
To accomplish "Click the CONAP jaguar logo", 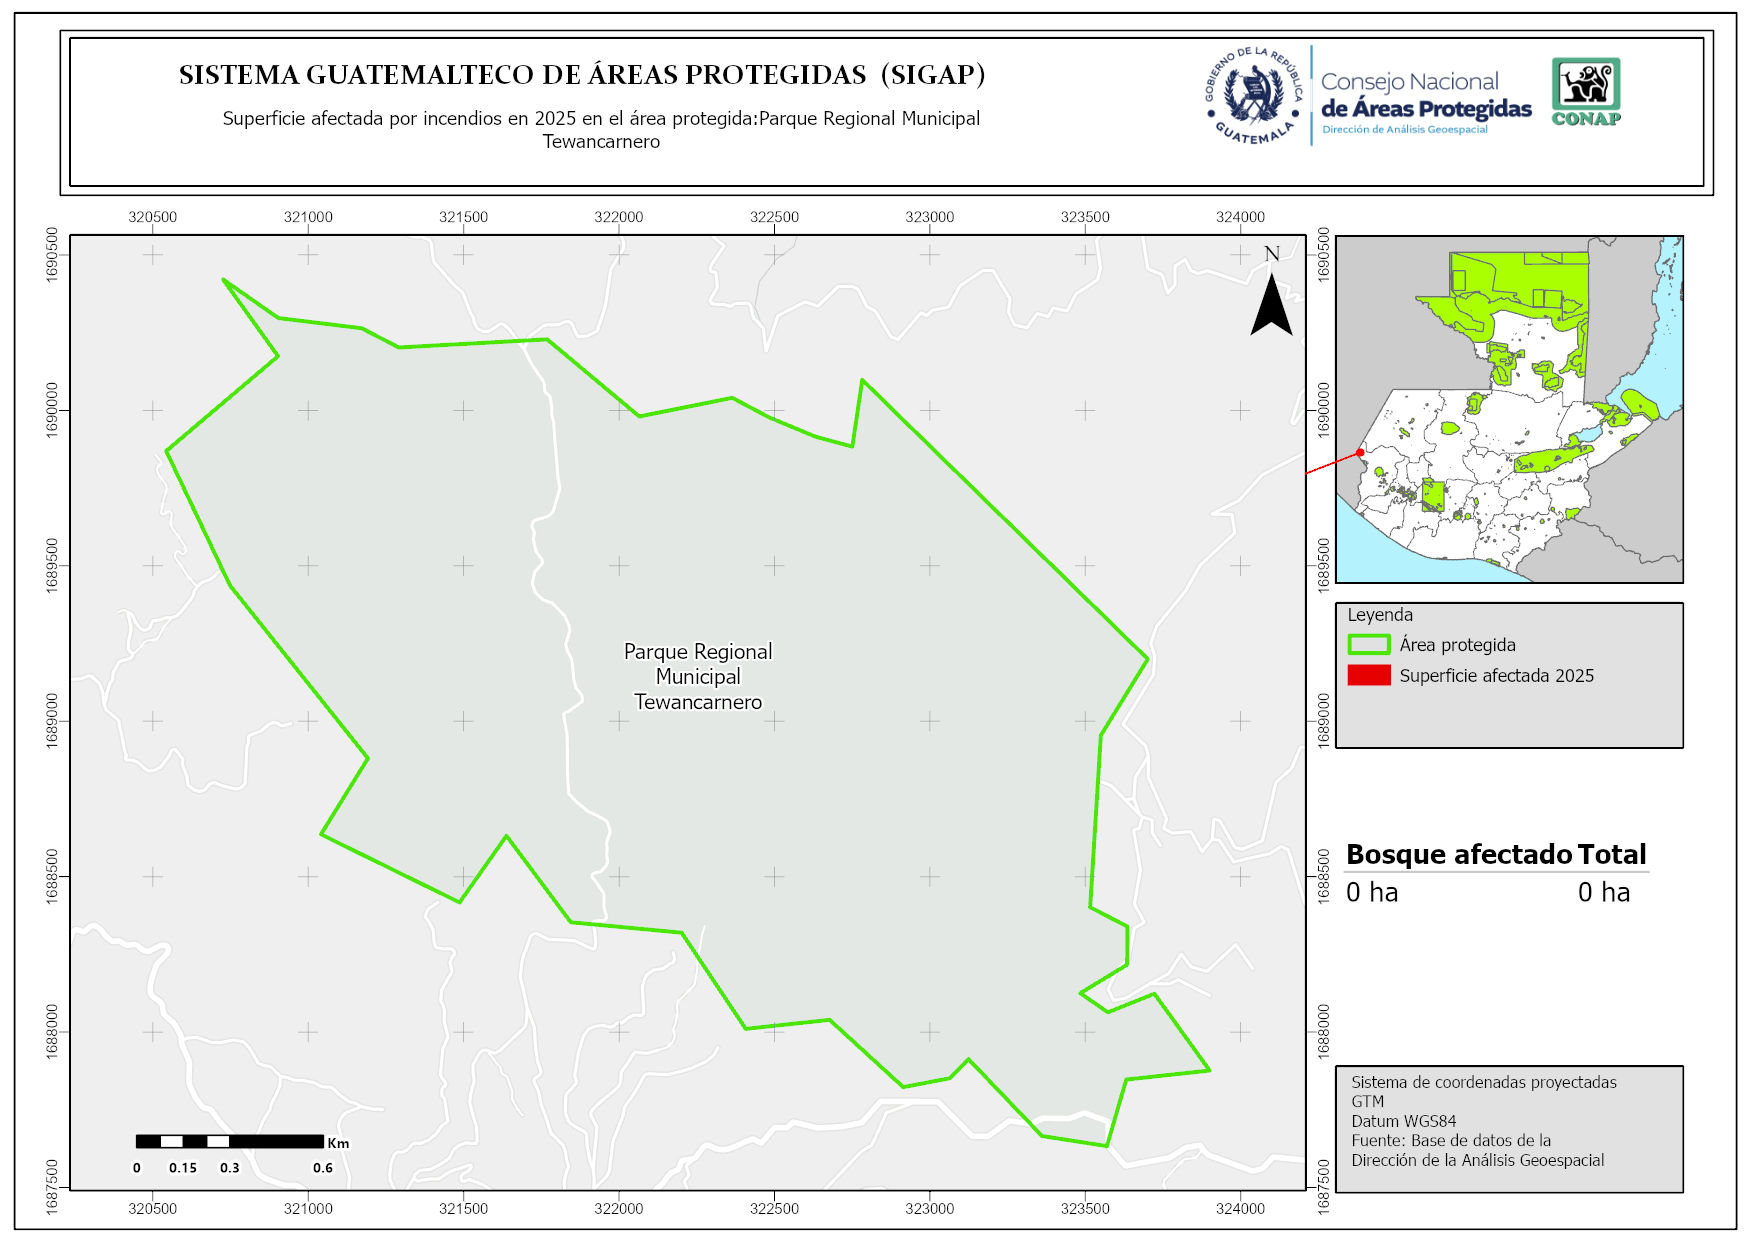I will click(1586, 91).
